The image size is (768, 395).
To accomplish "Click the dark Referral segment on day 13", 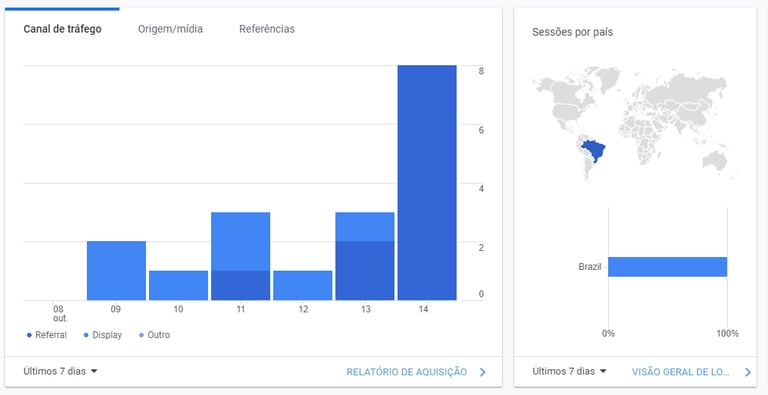I will click(x=365, y=271).
